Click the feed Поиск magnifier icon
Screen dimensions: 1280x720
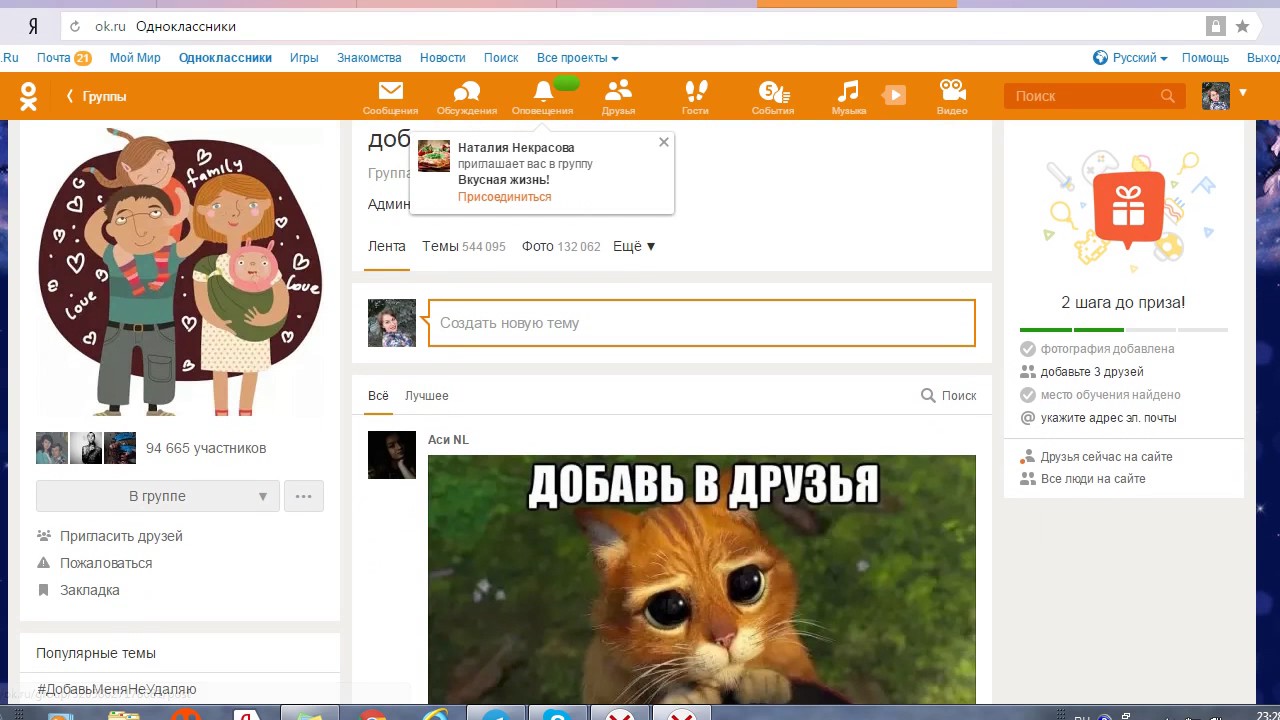928,395
